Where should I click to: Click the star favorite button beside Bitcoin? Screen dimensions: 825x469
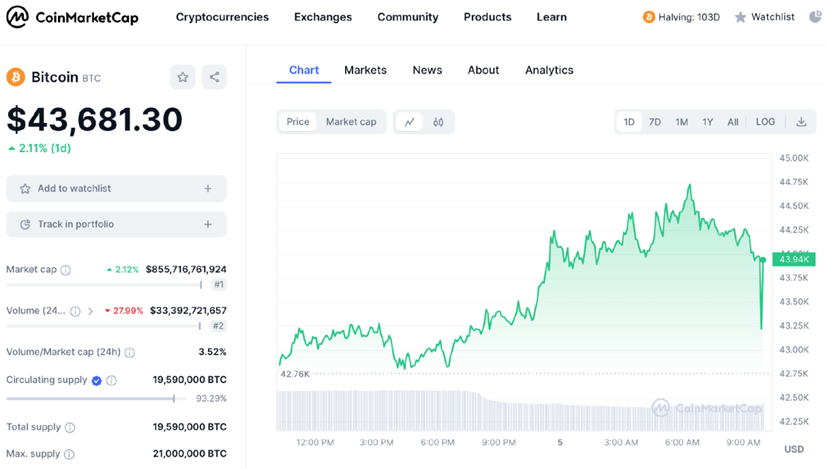[183, 77]
